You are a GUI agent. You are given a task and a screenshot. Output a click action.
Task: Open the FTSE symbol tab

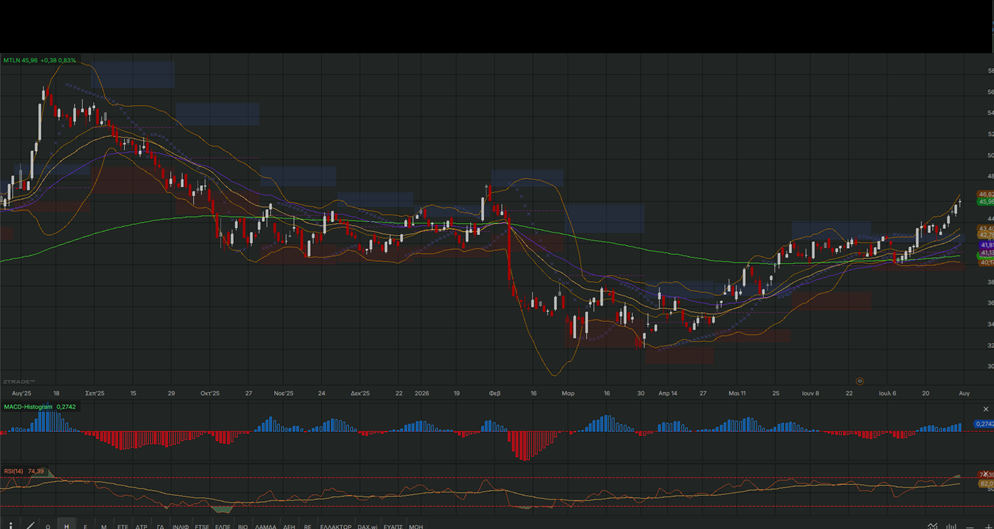coord(202,526)
